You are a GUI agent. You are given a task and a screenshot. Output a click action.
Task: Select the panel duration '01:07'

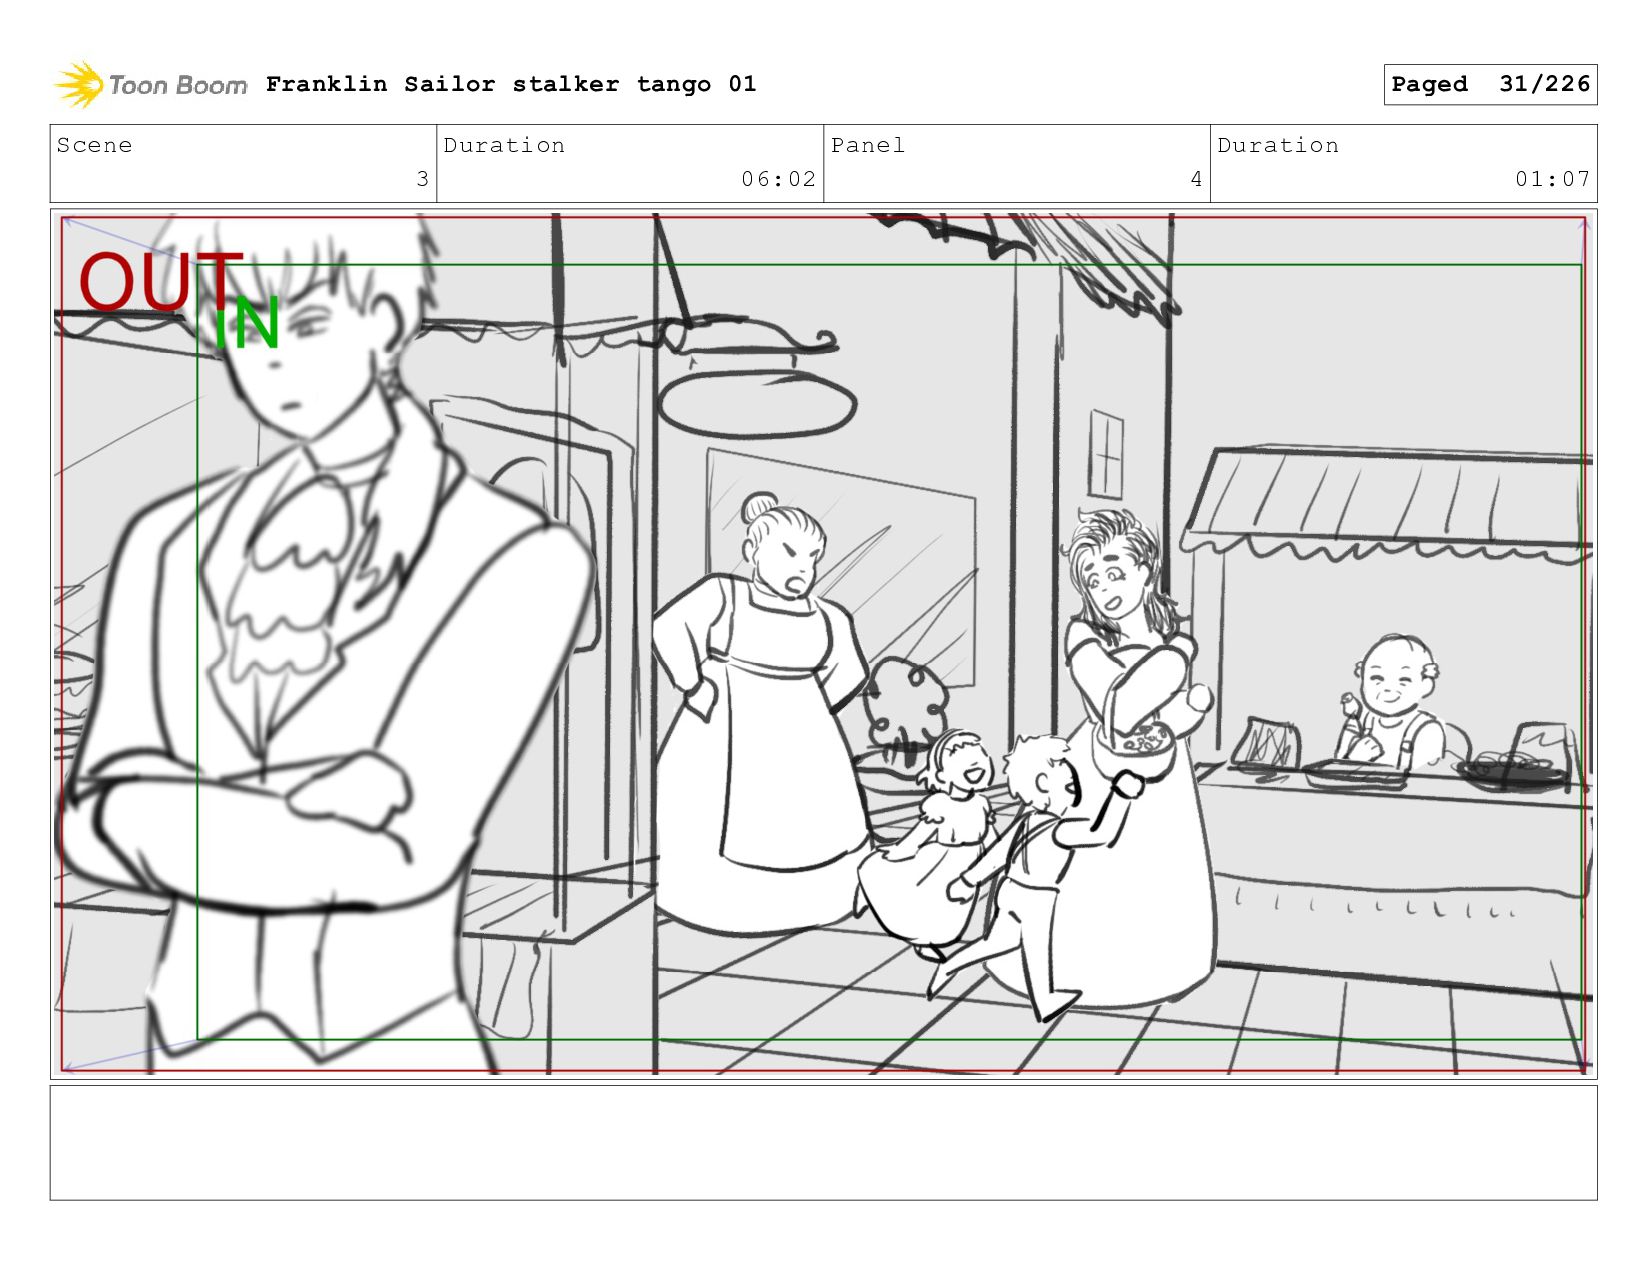[x=1552, y=179]
